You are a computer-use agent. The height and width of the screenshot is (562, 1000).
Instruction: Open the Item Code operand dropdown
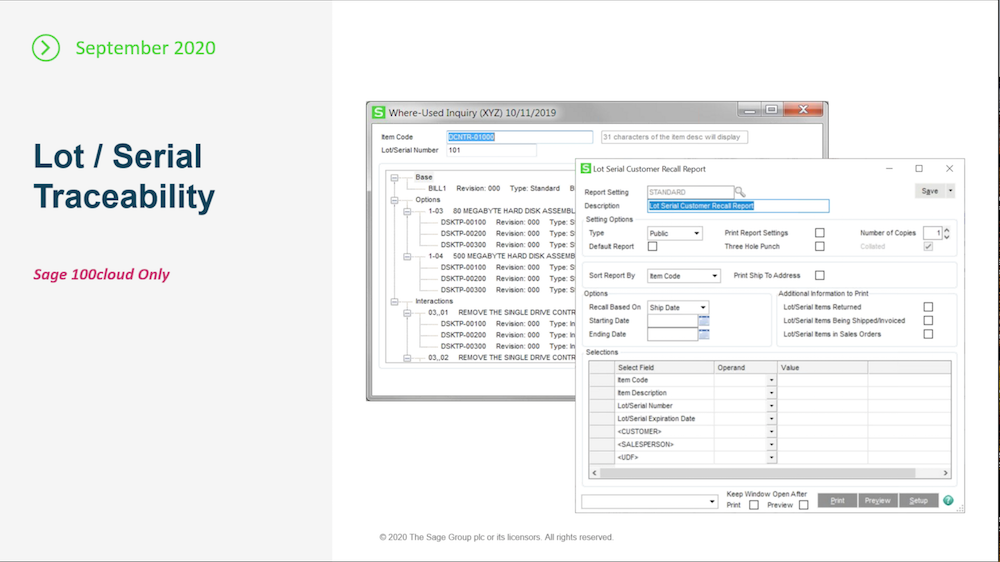point(771,380)
